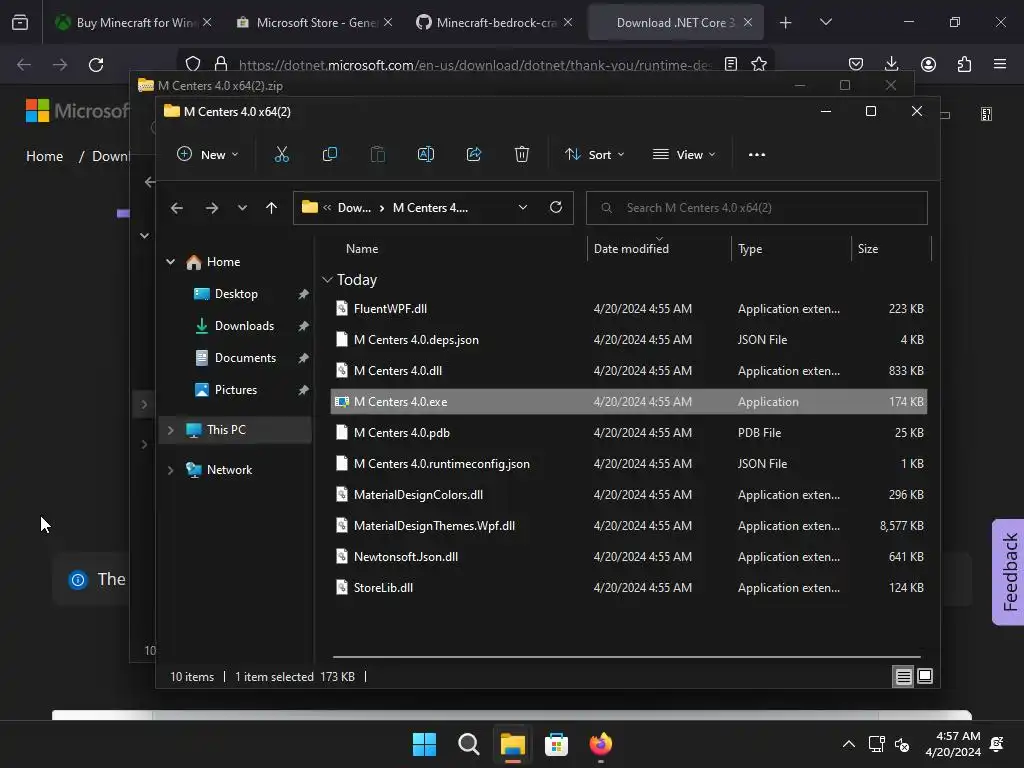Reload the Firefox page

[x=96, y=65]
